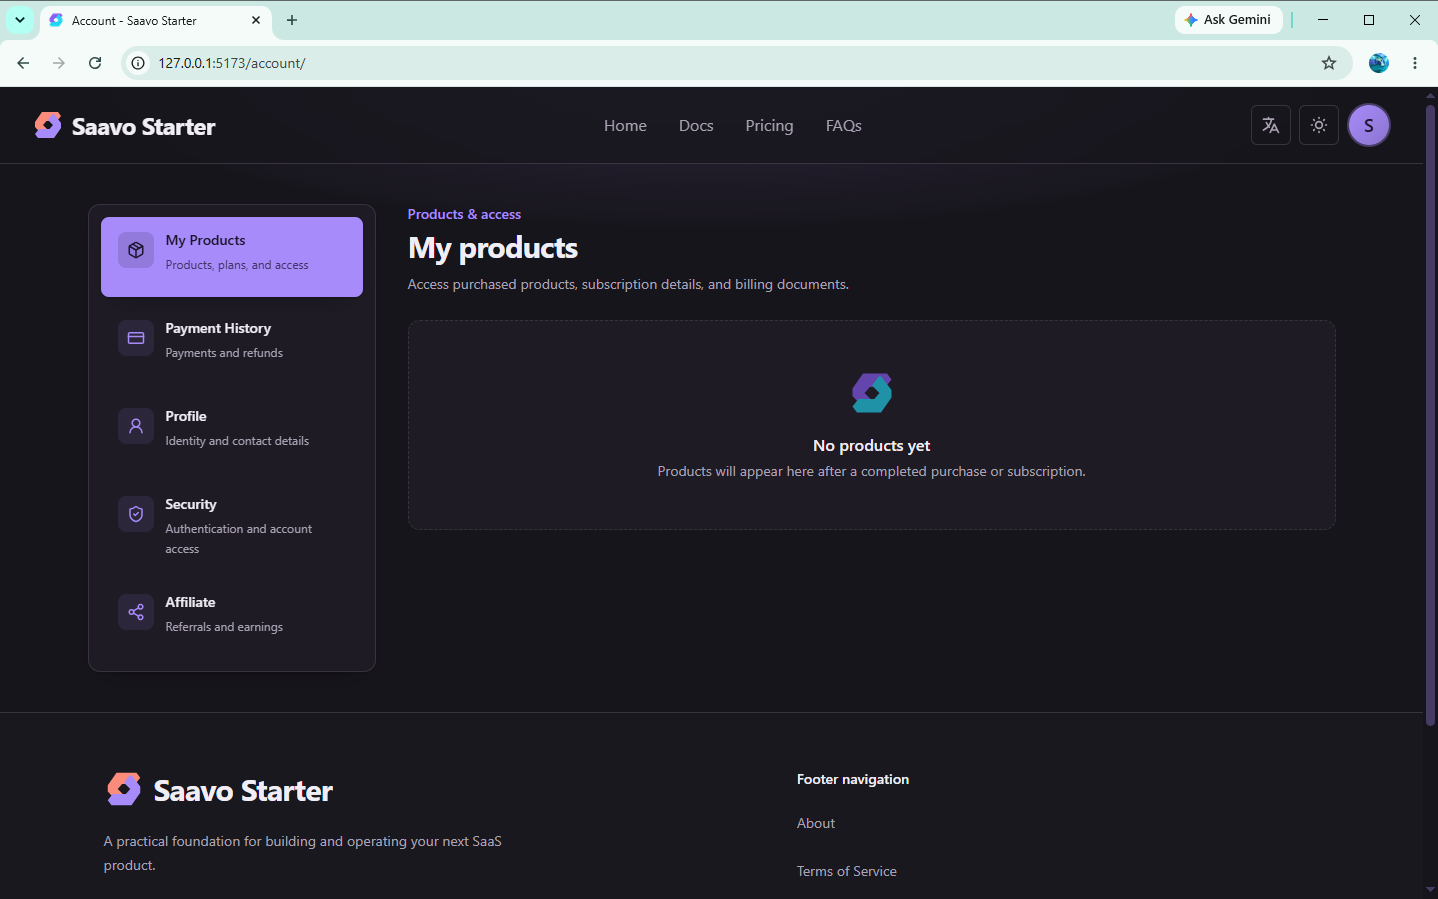Open the language translation switcher
Image resolution: width=1438 pixels, height=899 pixels.
click(x=1270, y=125)
